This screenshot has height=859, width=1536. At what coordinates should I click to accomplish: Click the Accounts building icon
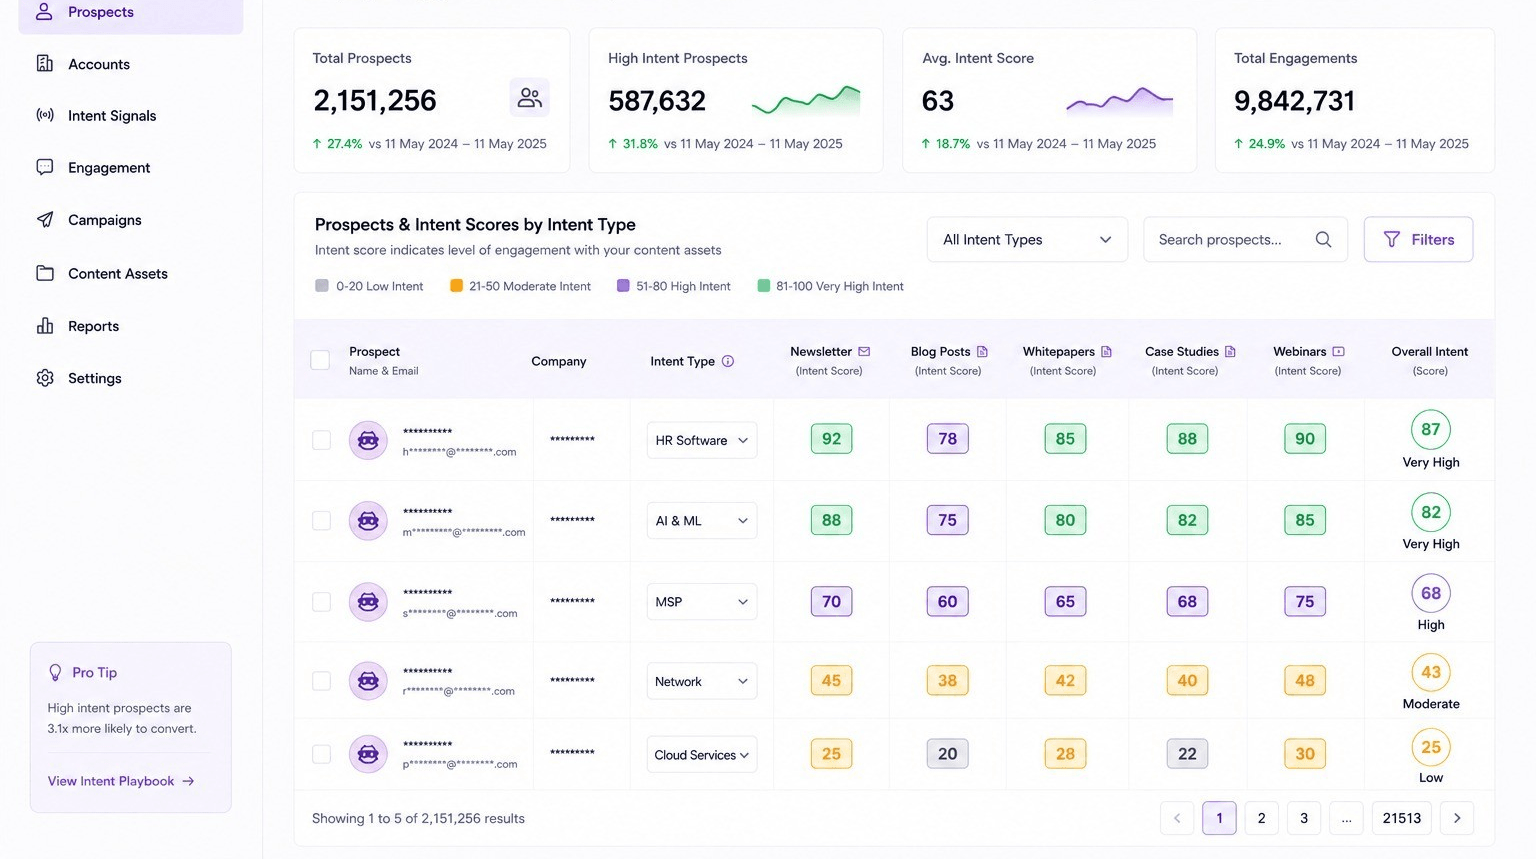click(x=45, y=64)
